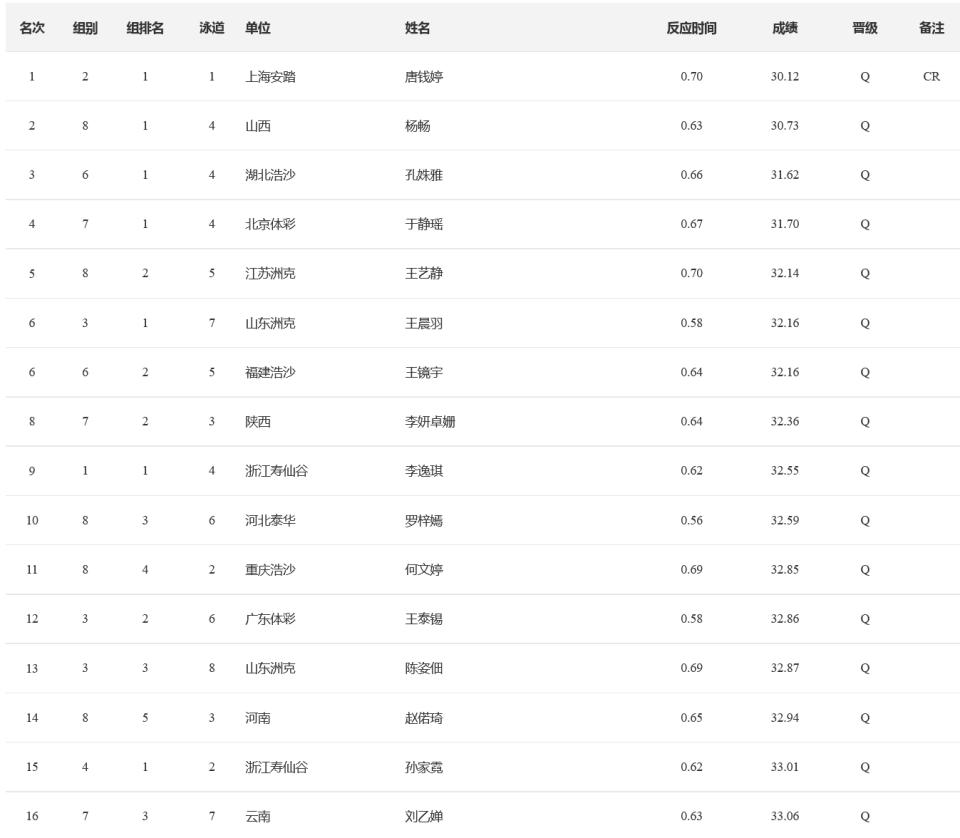
Task: Click team 浙江寿仙谷 for 李逸琪
Action: pyautogui.click(x=277, y=471)
